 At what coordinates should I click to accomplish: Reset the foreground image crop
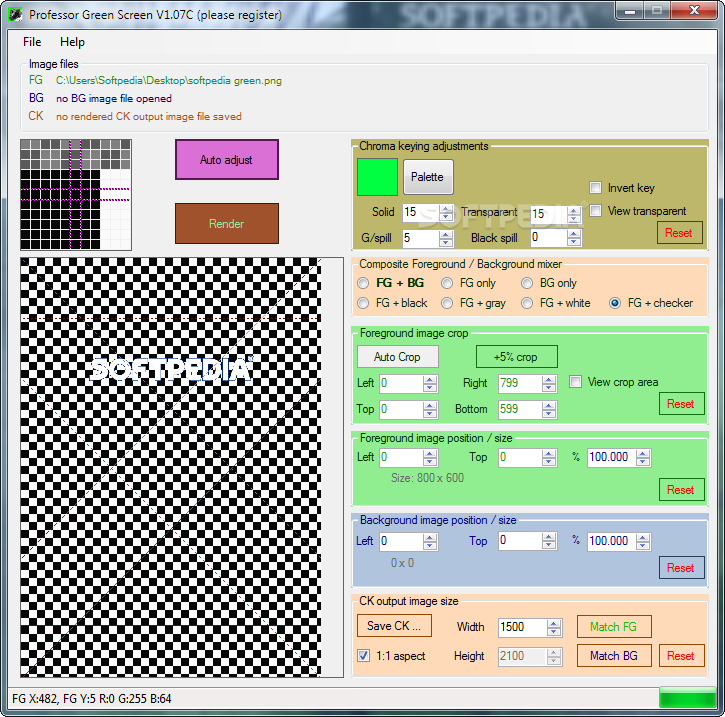682,404
